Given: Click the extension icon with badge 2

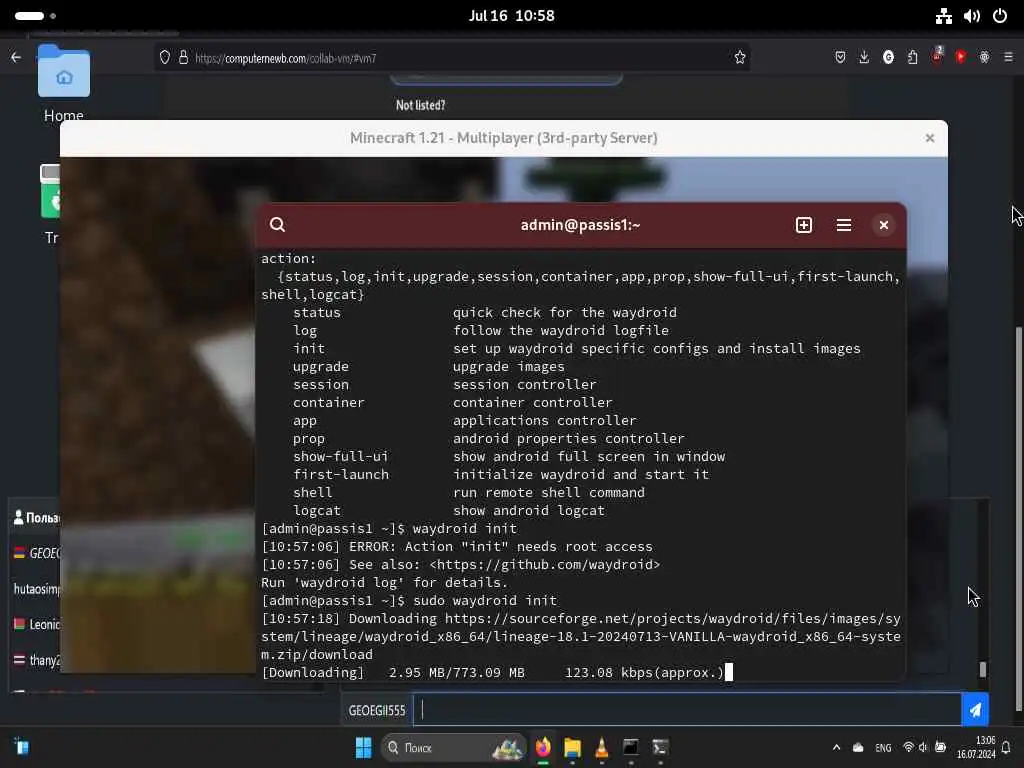Looking at the screenshot, I should coord(937,56).
